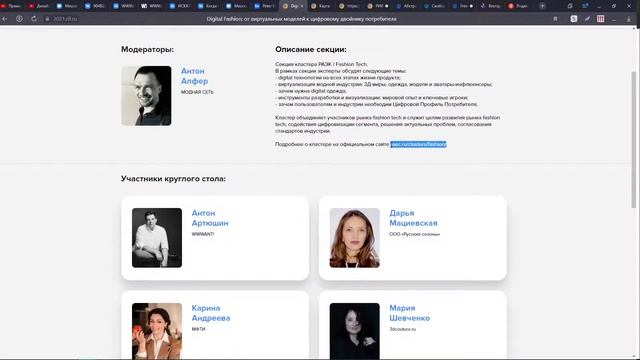The height and width of the screenshot is (360, 640).
Task: Click Мария Шевченко's dark photo
Action: 354,331
